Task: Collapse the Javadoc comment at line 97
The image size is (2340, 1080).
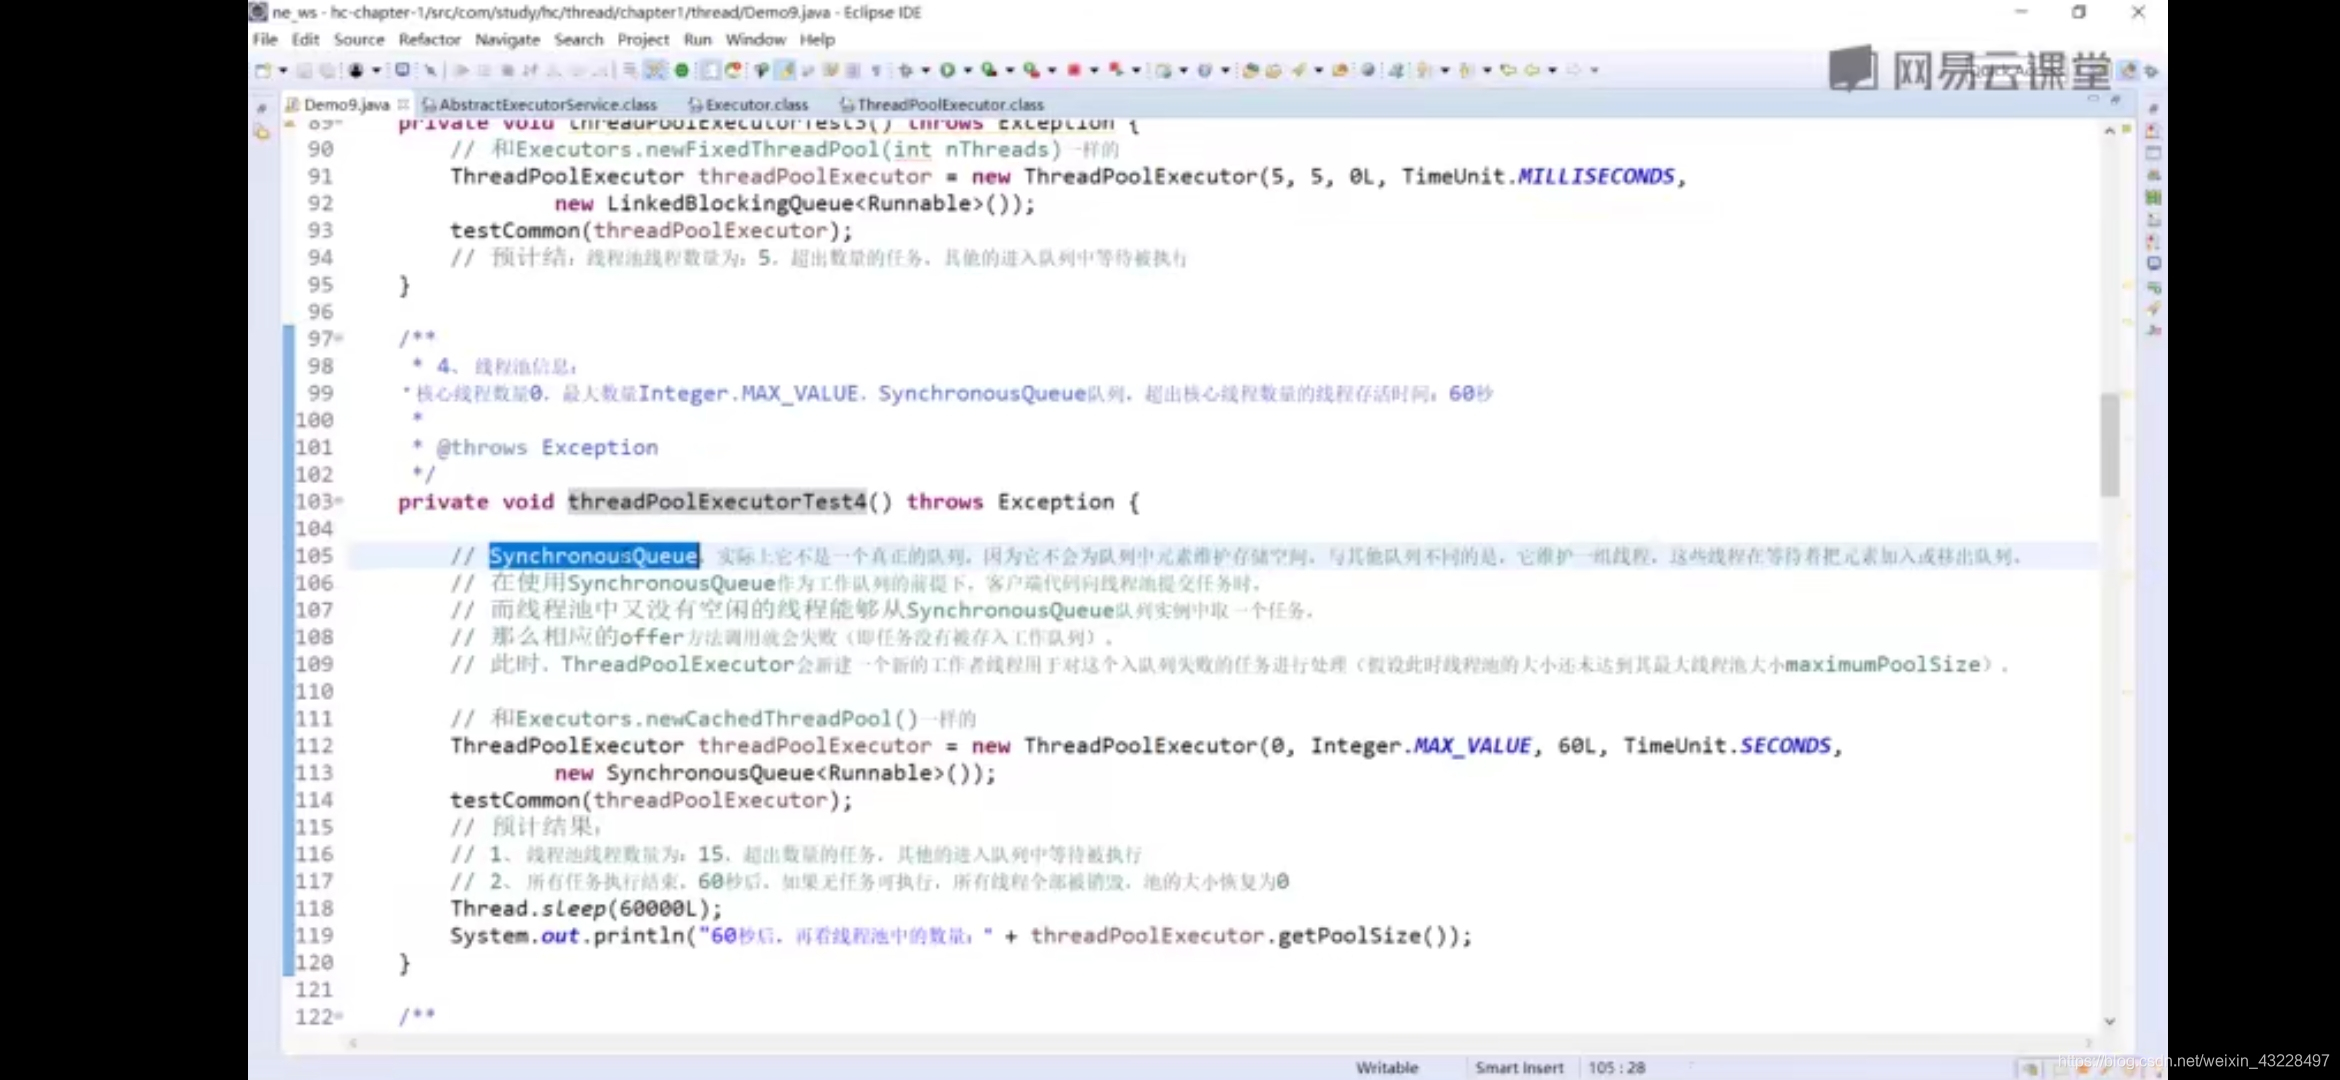Action: coord(339,338)
